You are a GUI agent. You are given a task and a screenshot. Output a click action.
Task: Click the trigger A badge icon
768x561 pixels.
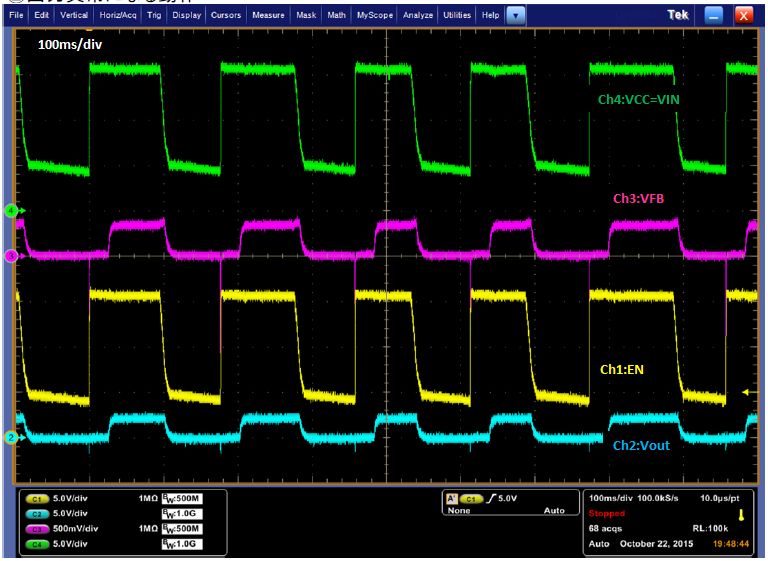452,499
